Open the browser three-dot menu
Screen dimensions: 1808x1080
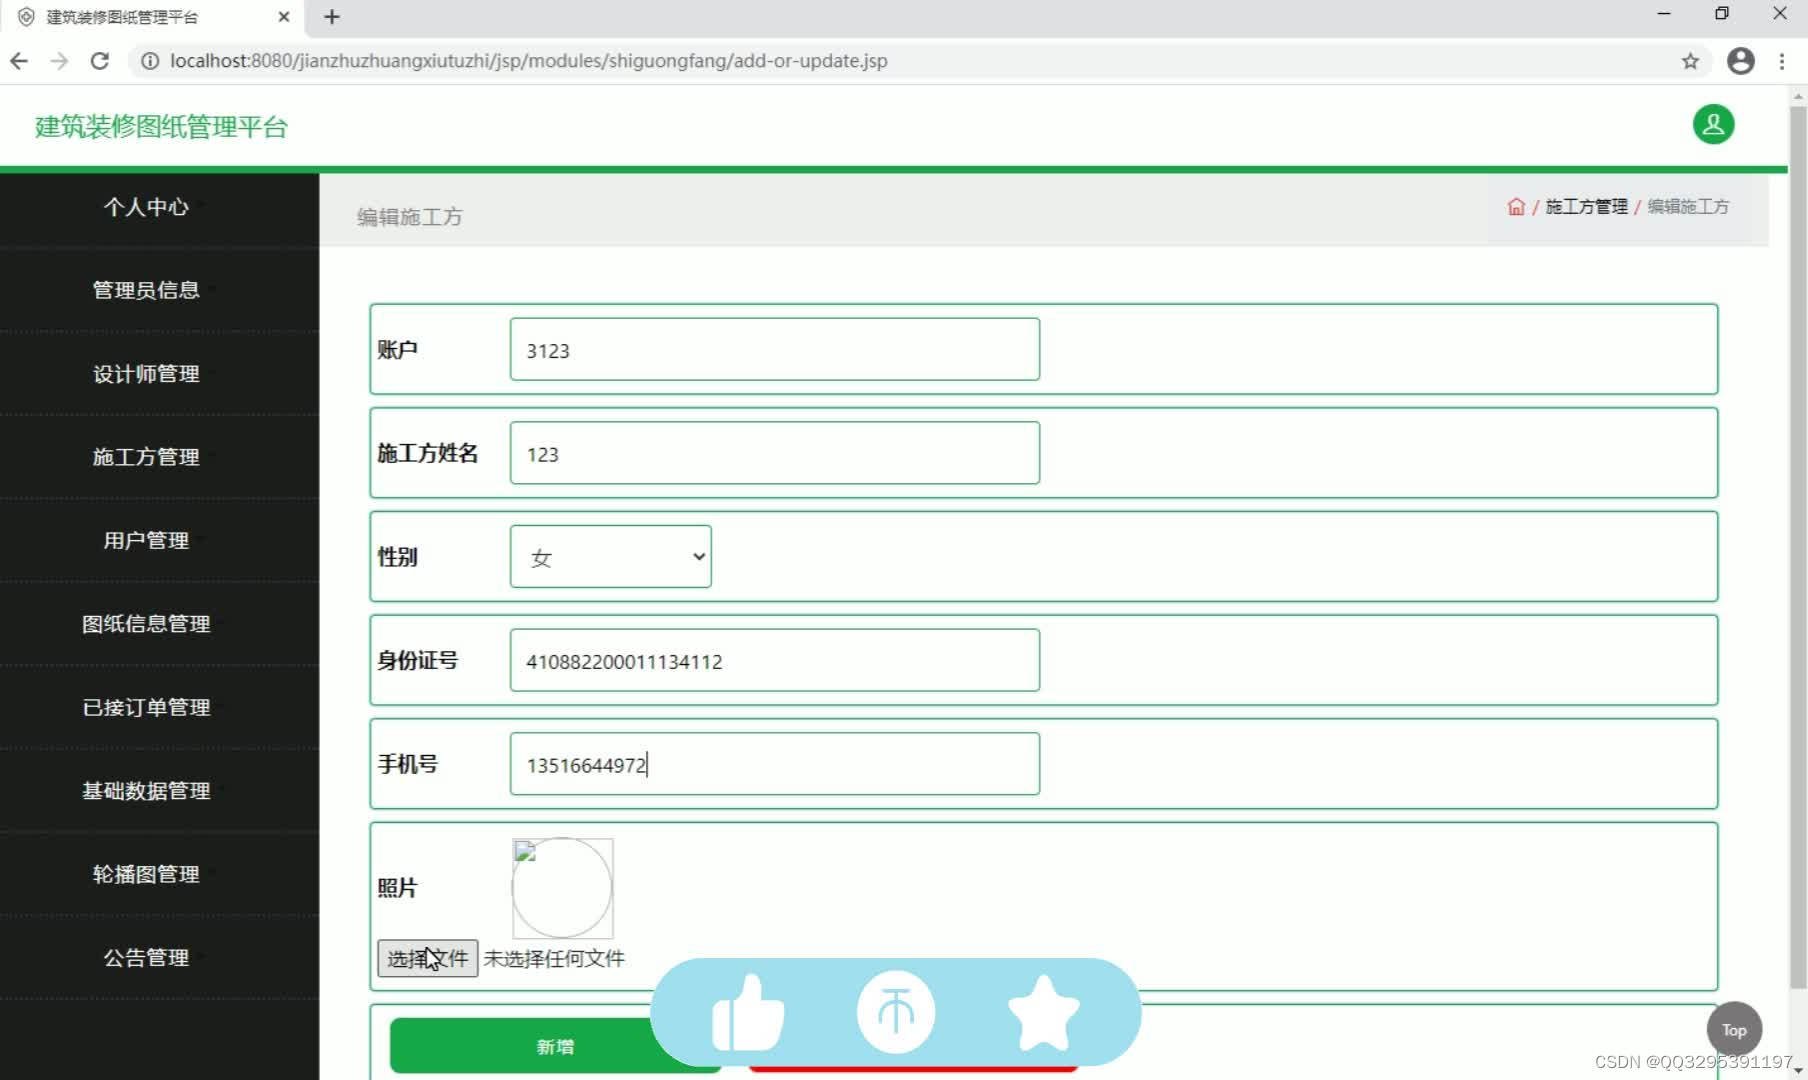[x=1782, y=61]
